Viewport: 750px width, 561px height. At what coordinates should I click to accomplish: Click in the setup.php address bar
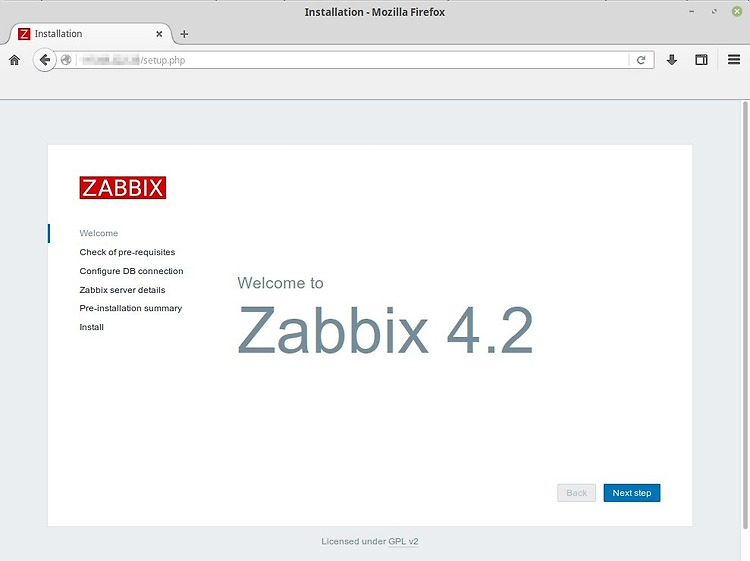tap(353, 60)
